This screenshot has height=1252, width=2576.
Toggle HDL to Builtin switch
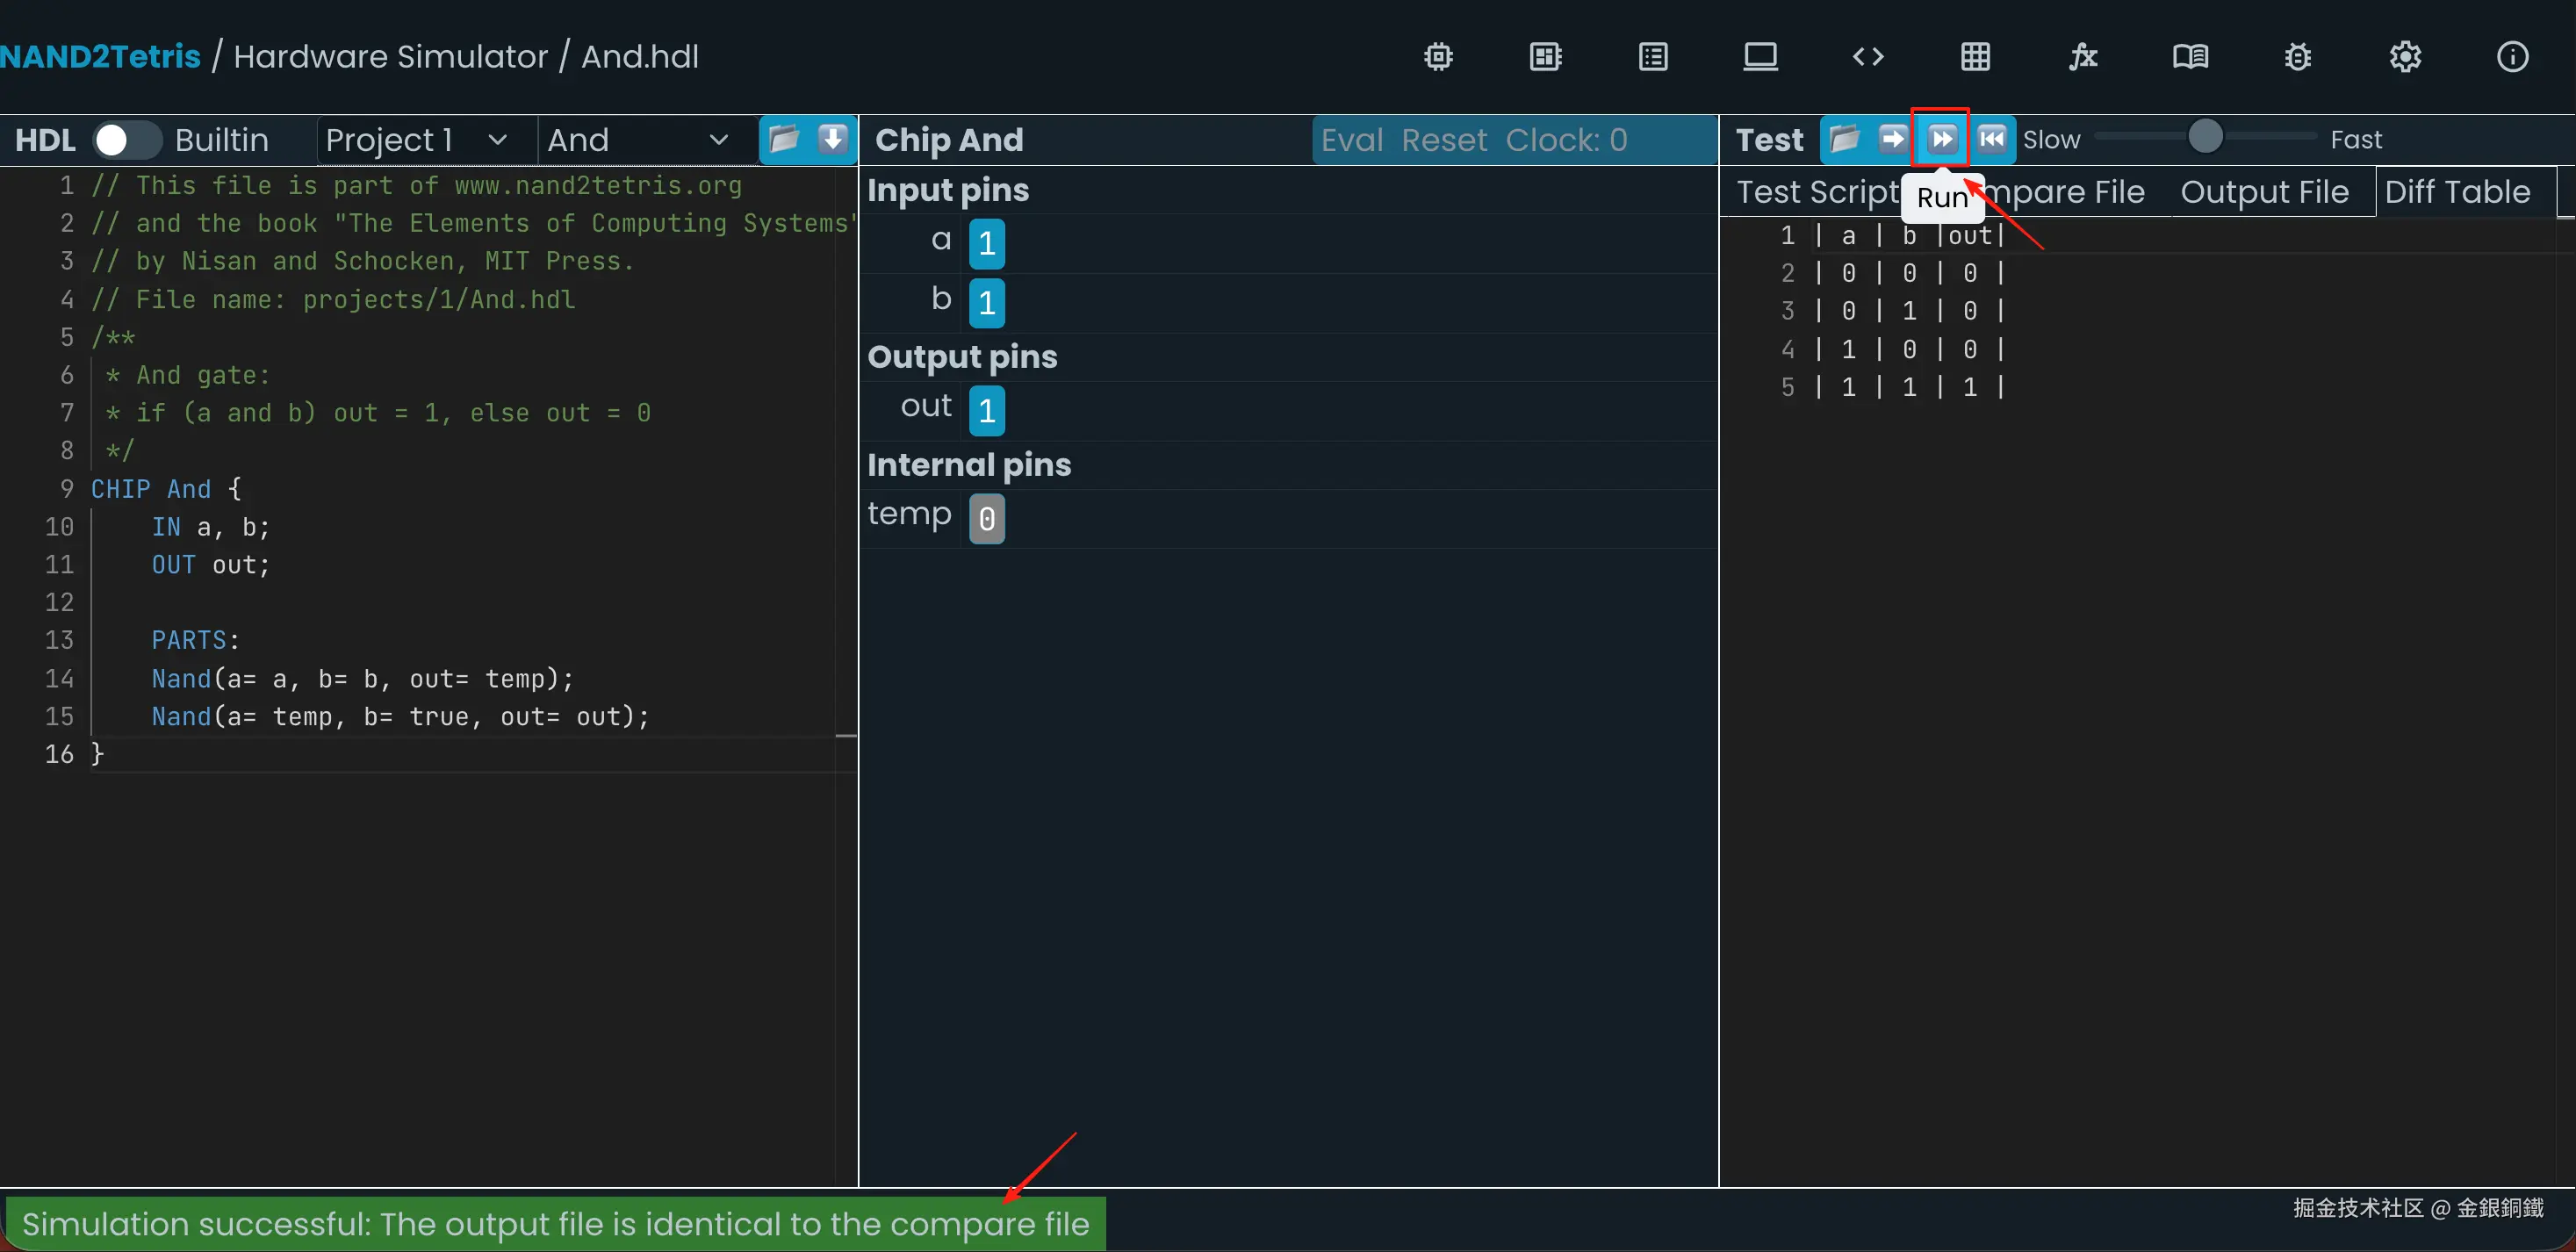[127, 140]
